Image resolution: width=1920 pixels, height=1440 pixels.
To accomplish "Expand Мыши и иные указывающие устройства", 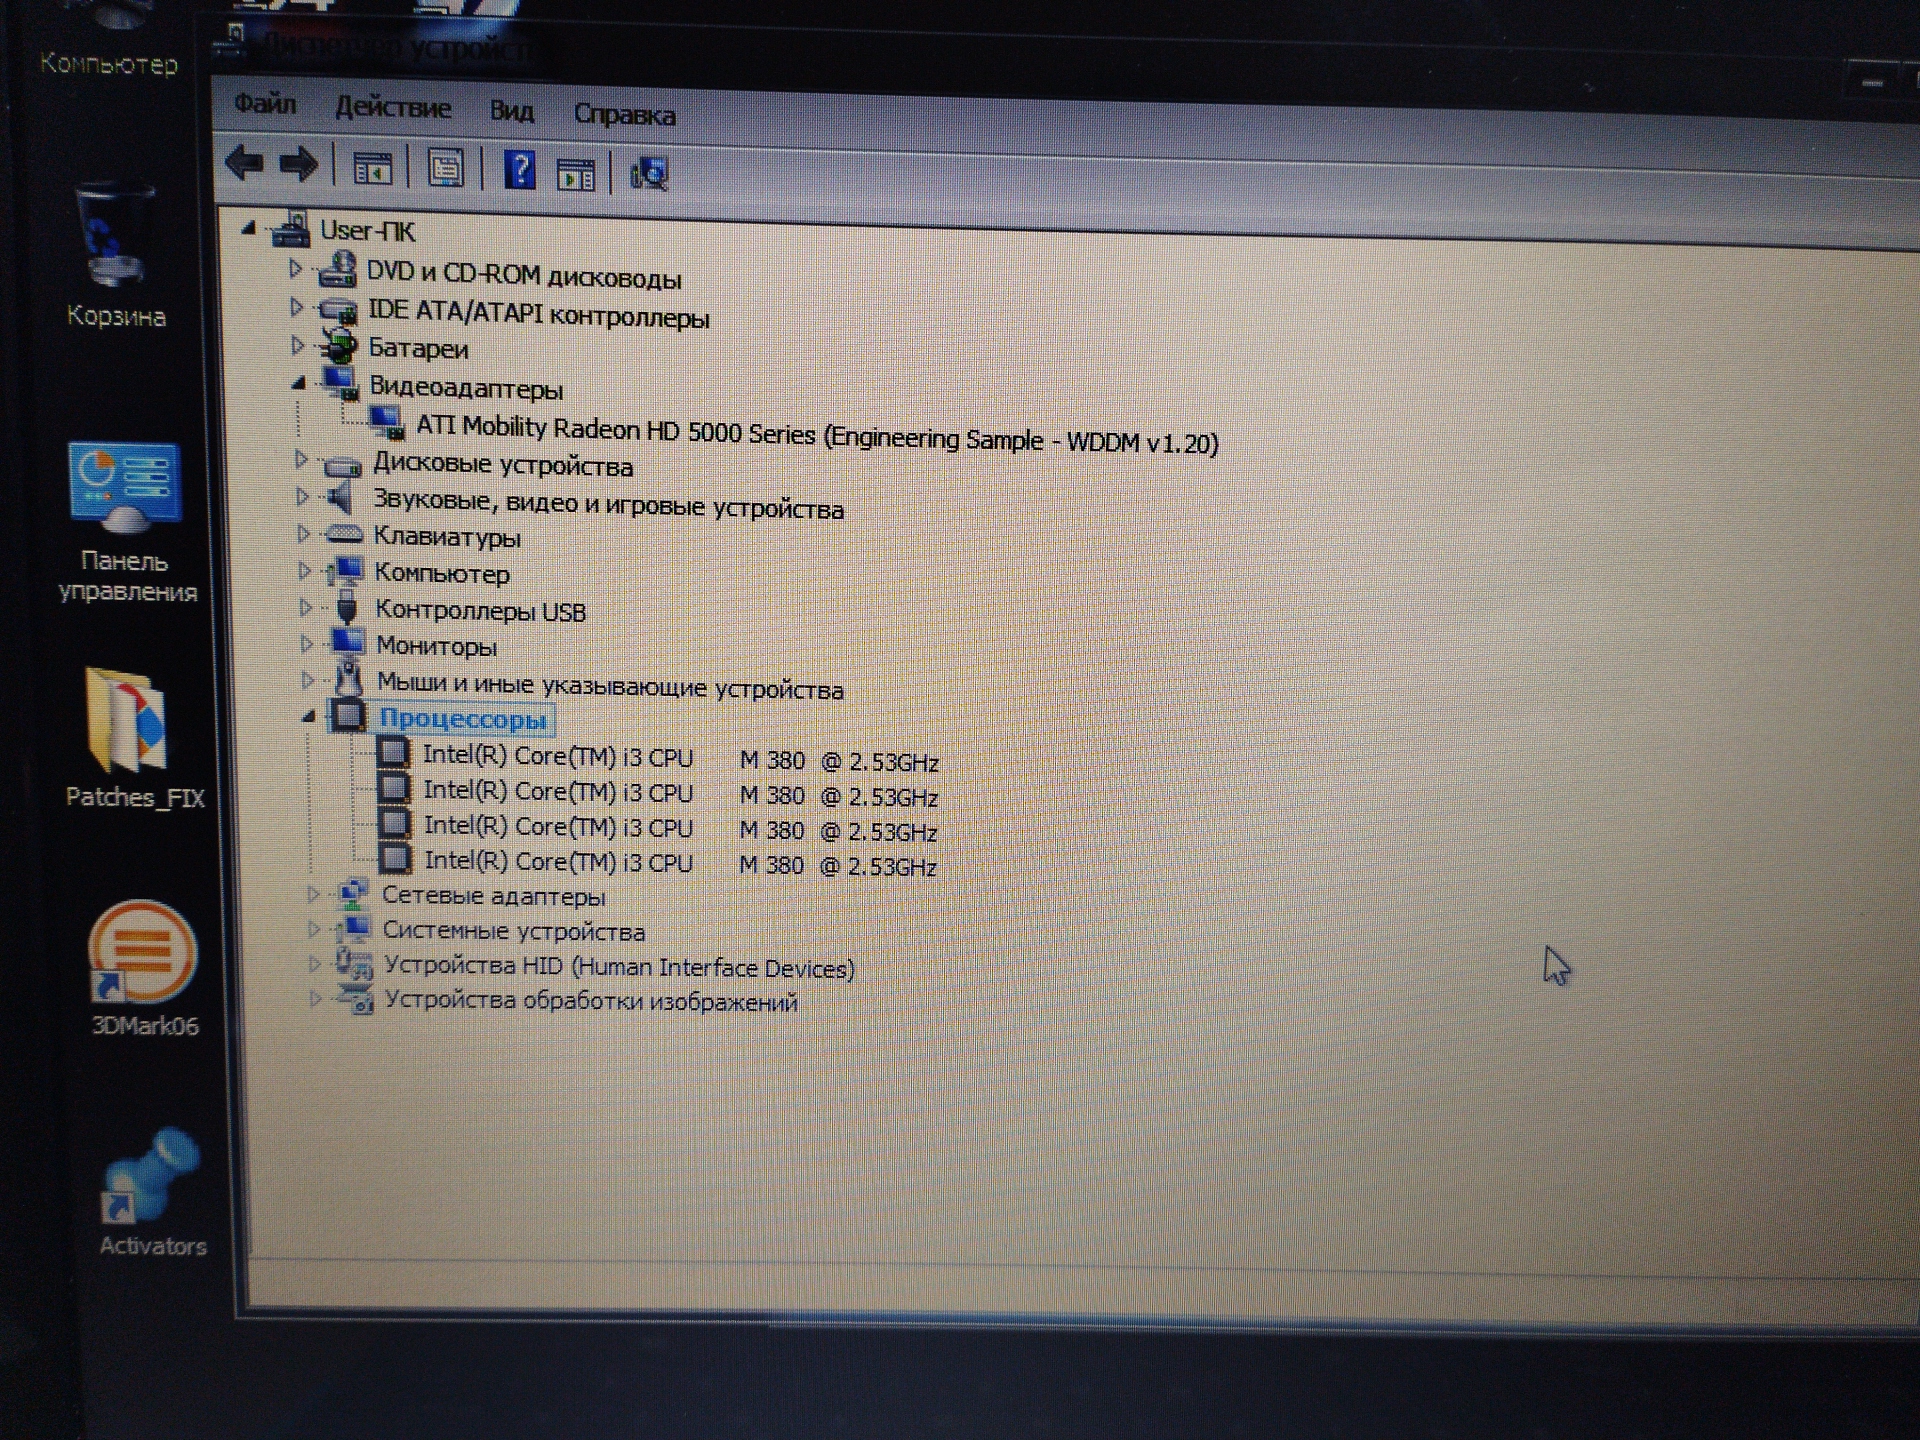I will tap(308, 681).
